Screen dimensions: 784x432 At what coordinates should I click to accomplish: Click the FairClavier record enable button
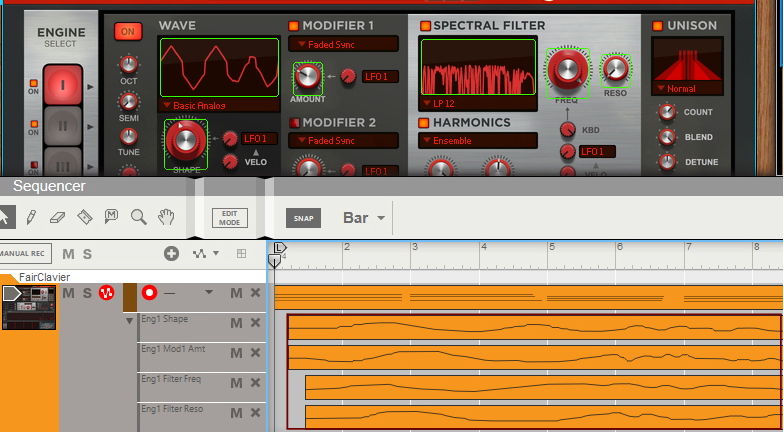pos(150,293)
